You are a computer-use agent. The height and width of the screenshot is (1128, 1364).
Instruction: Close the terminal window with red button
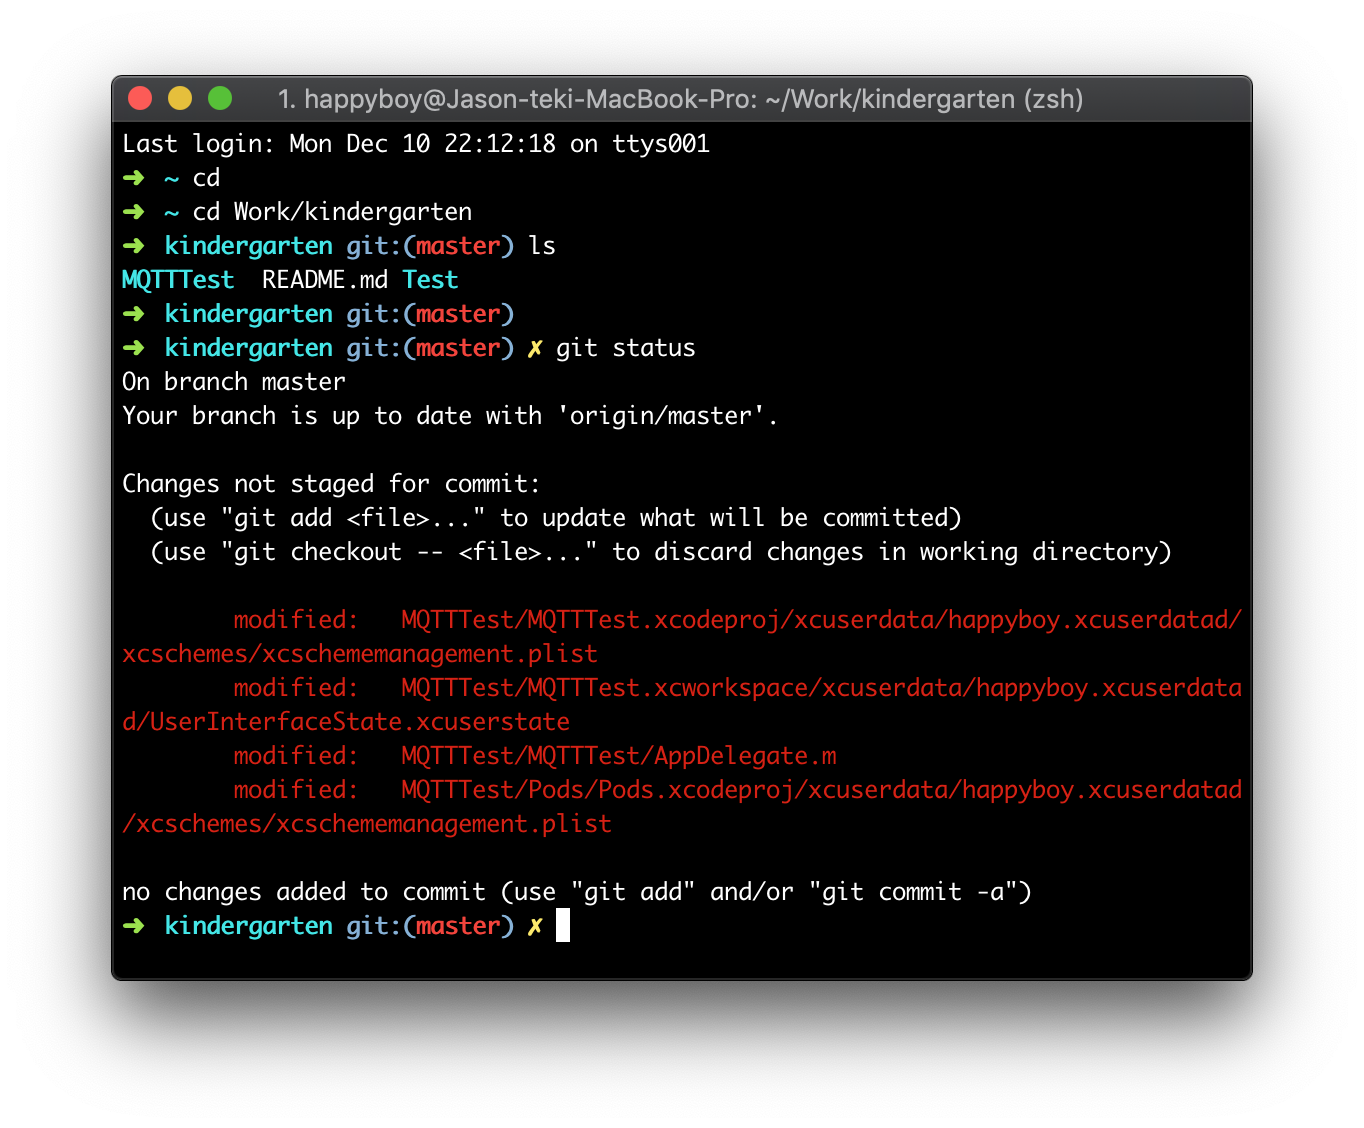coord(140,98)
